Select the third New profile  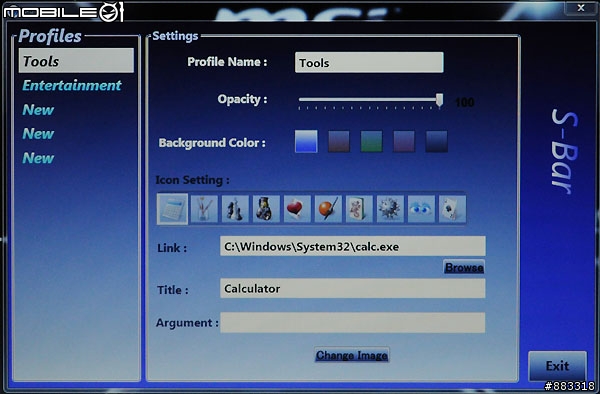click(38, 158)
